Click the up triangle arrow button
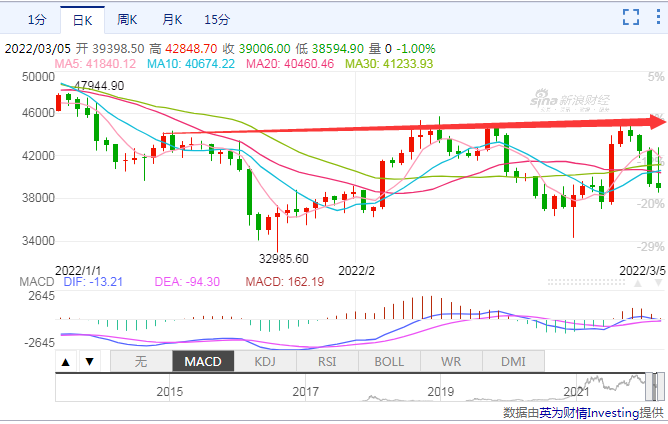This screenshot has height=424, width=668. pos(65,361)
